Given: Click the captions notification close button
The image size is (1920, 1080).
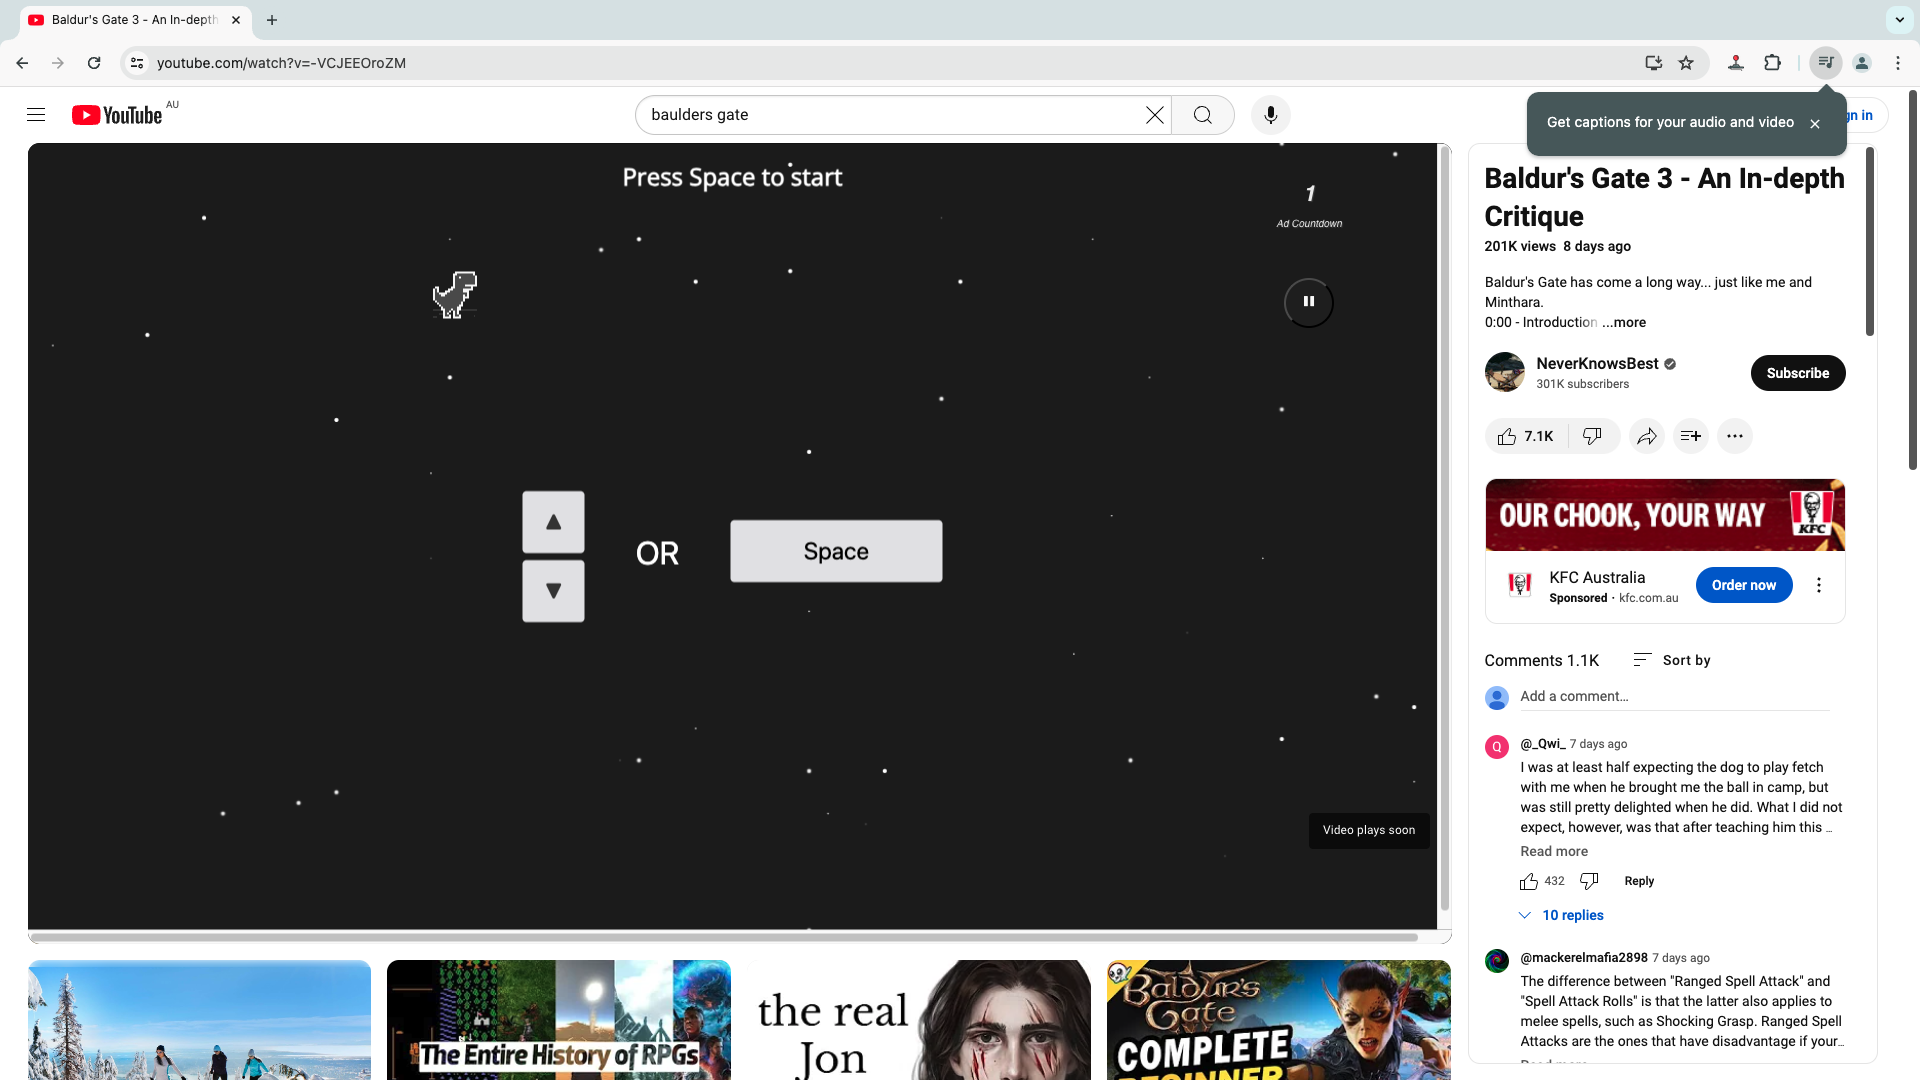Looking at the screenshot, I should 1817,123.
